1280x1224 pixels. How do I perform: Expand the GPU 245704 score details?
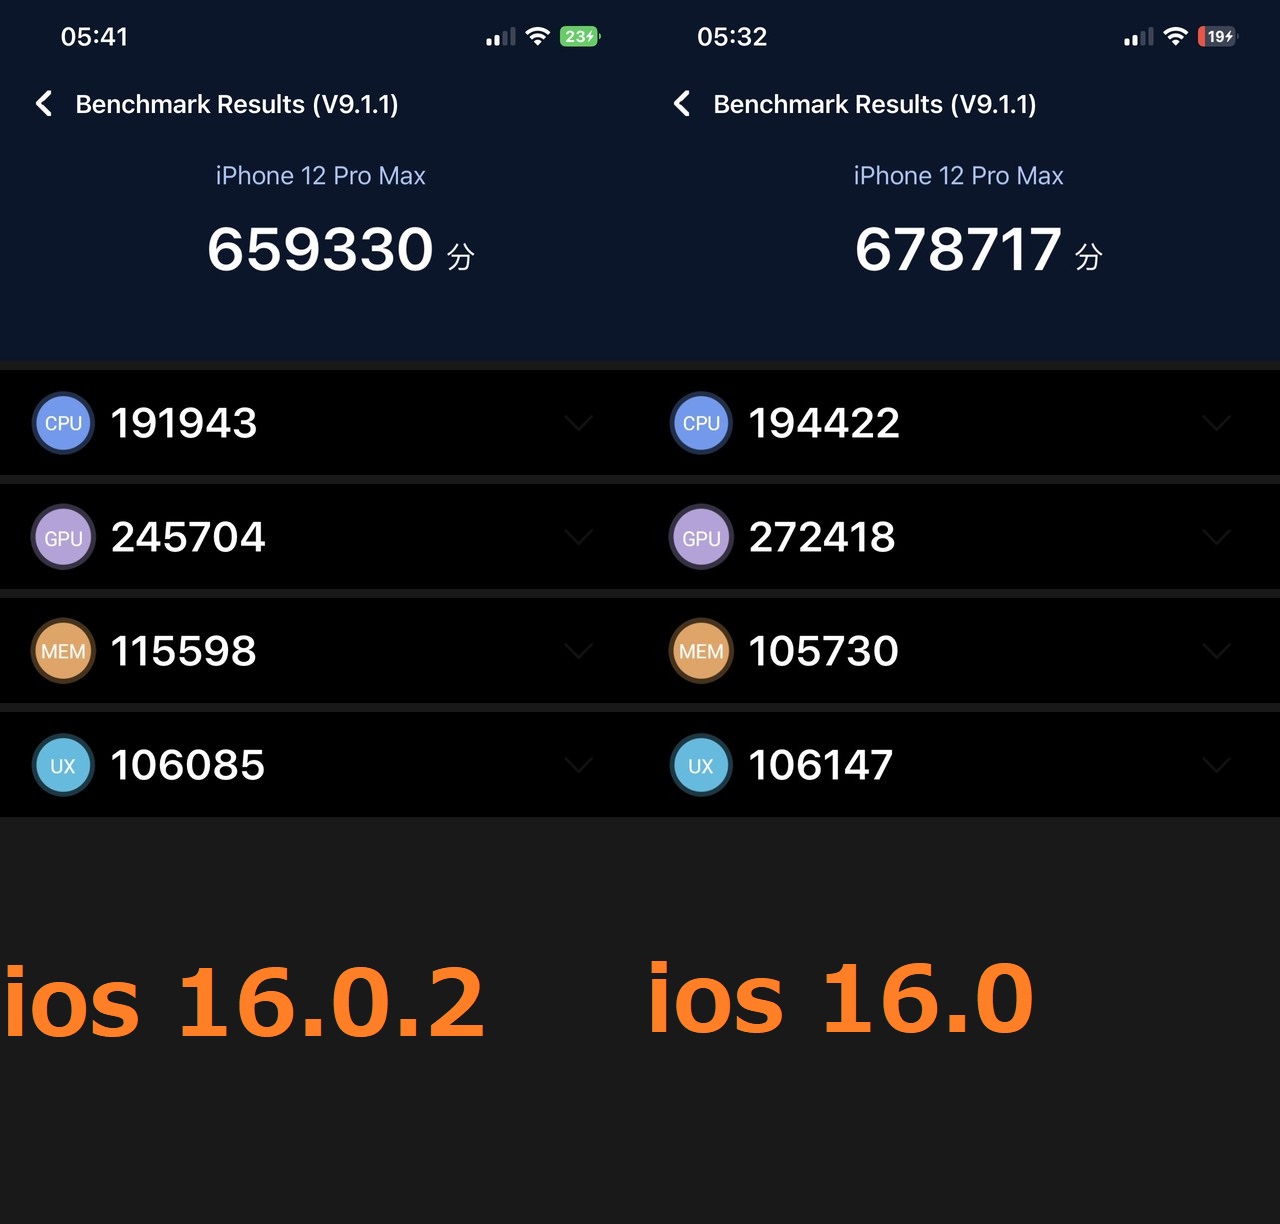[x=578, y=537]
